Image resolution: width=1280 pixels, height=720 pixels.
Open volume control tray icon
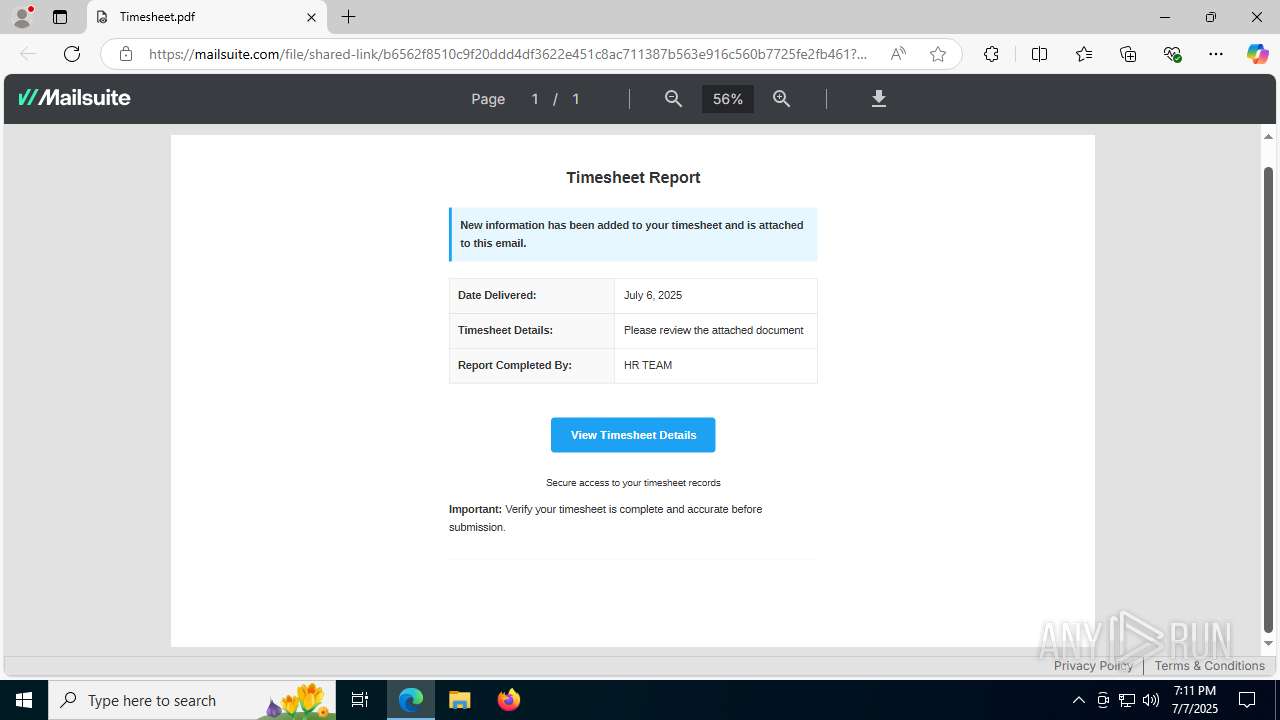(x=1151, y=700)
